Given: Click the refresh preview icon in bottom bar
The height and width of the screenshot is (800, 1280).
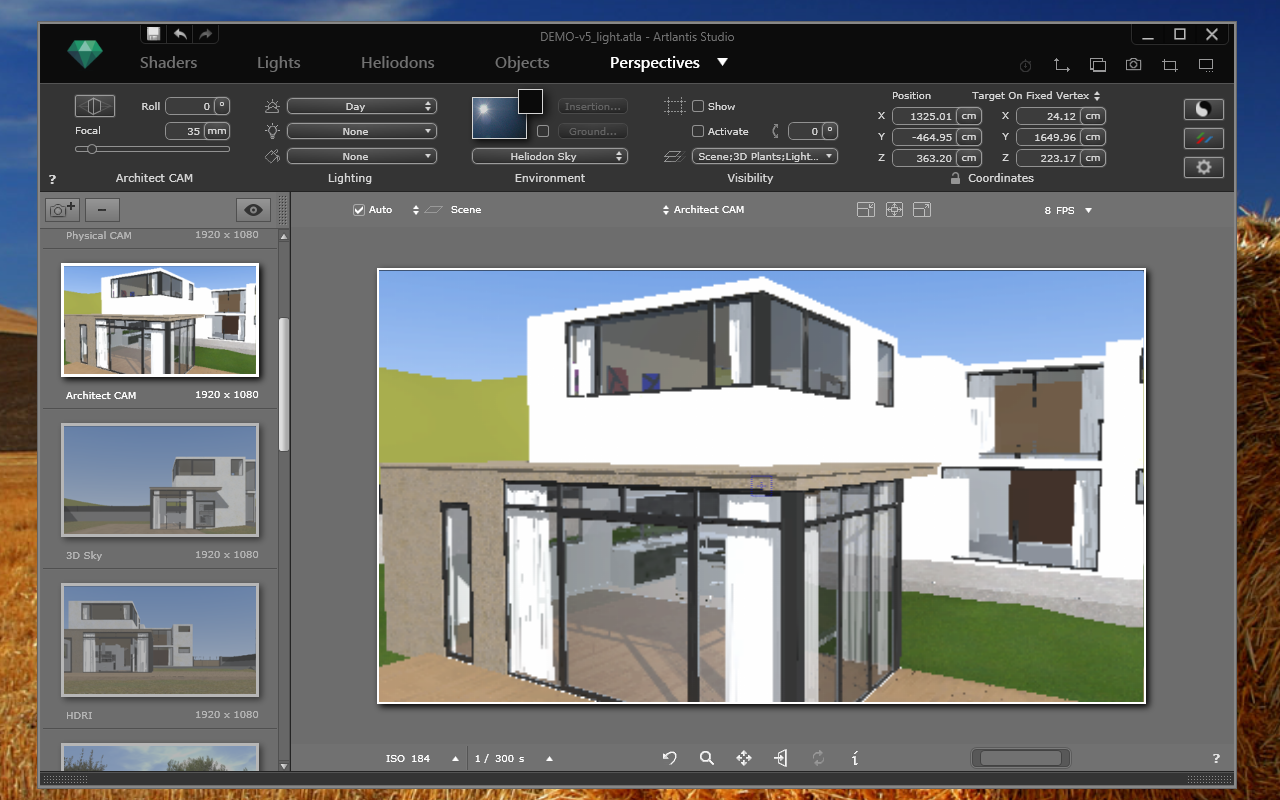Looking at the screenshot, I should (818, 758).
